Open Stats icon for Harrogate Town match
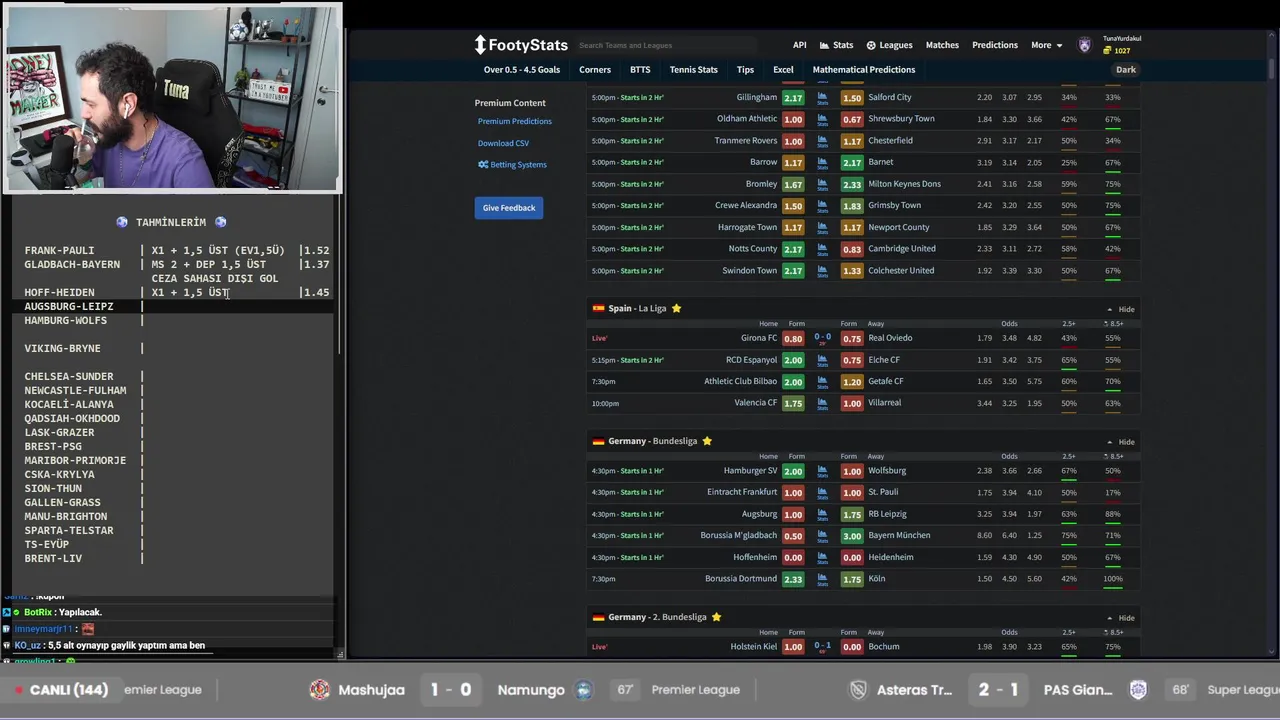This screenshot has height=720, width=1280. [x=822, y=227]
